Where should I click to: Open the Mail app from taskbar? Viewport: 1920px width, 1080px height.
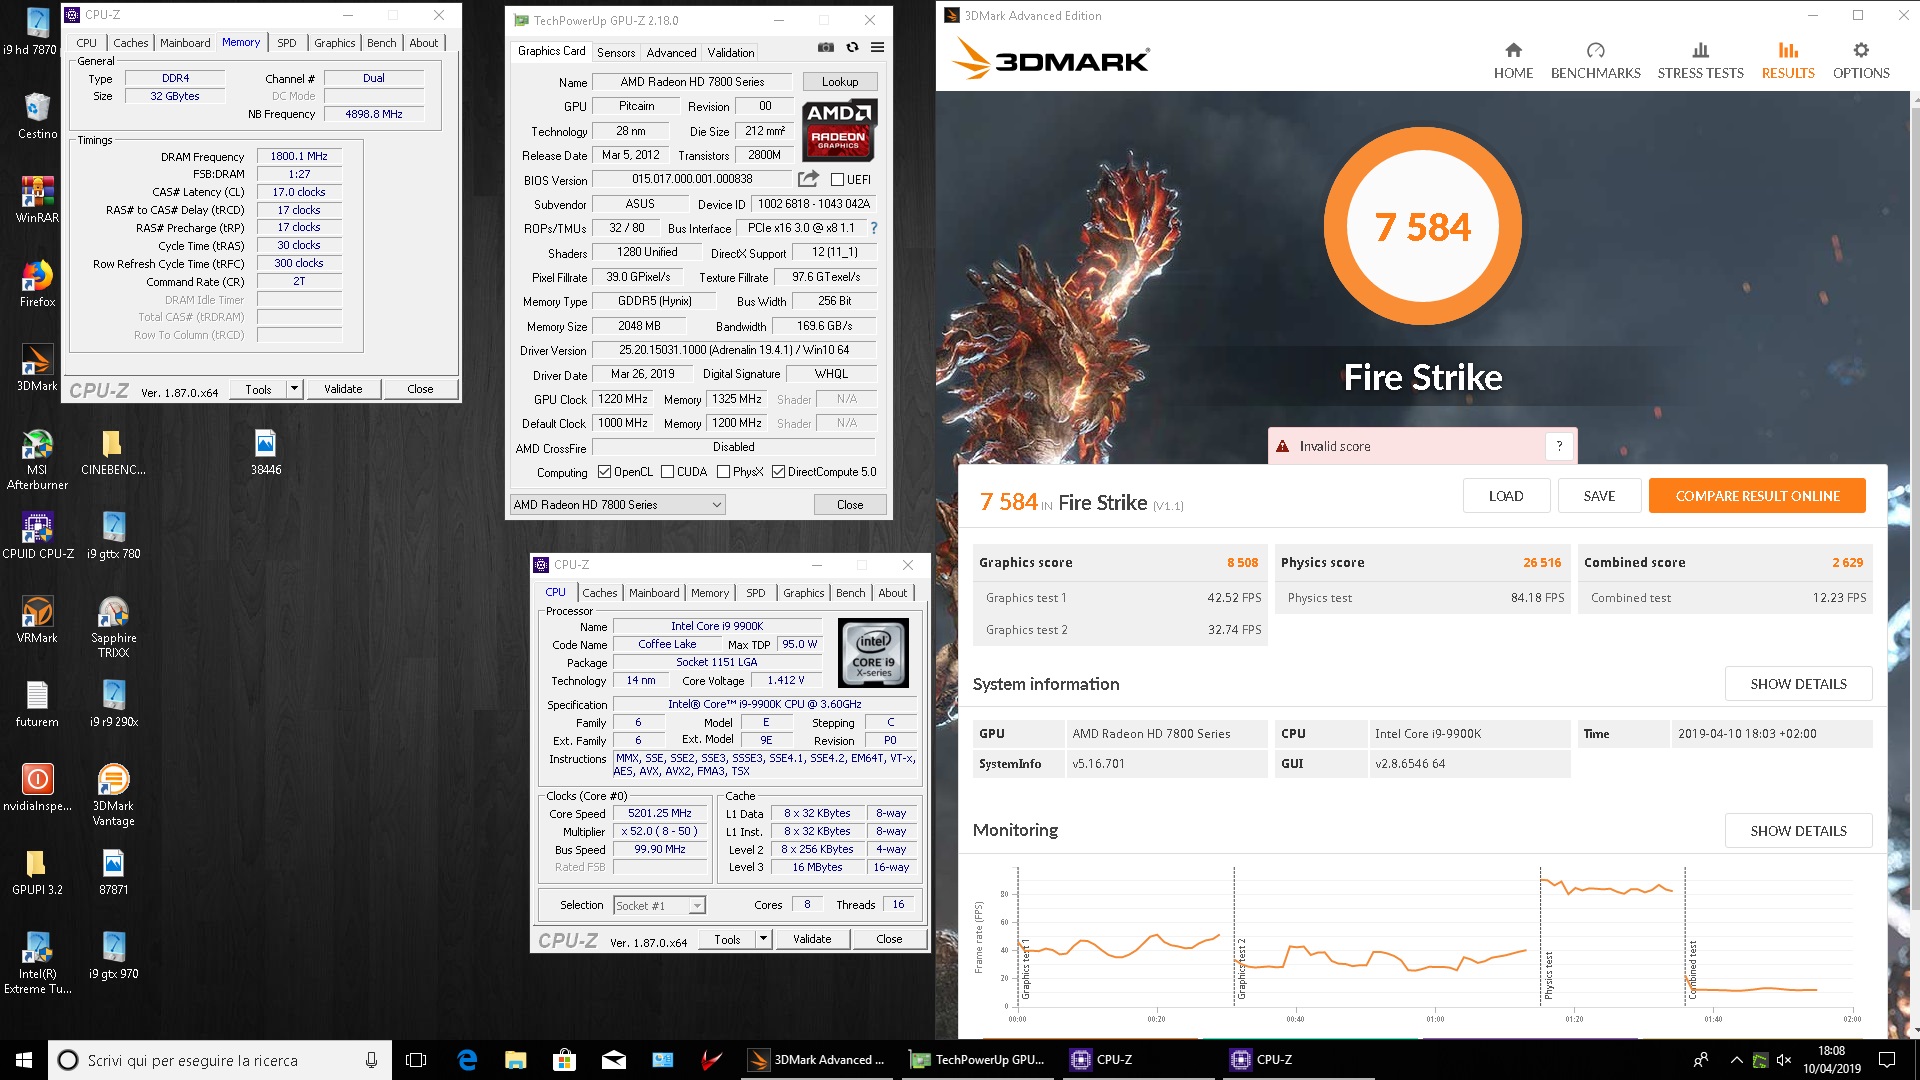[x=613, y=1060]
